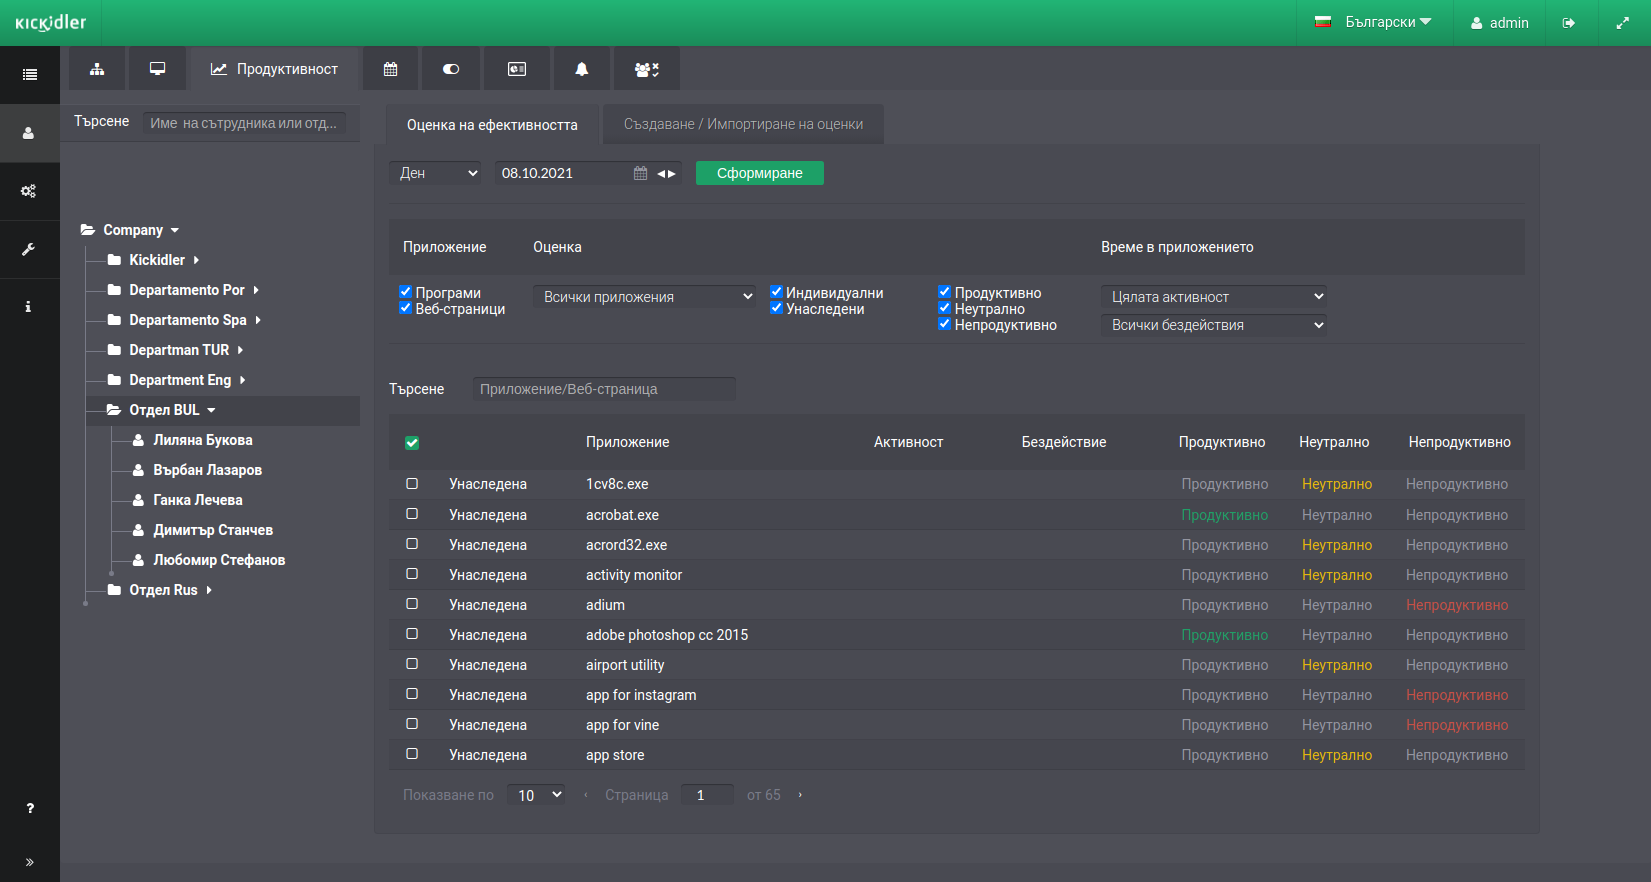Select the Оценка на ефективността tab
Image resolution: width=1651 pixels, height=882 pixels.
click(x=492, y=125)
